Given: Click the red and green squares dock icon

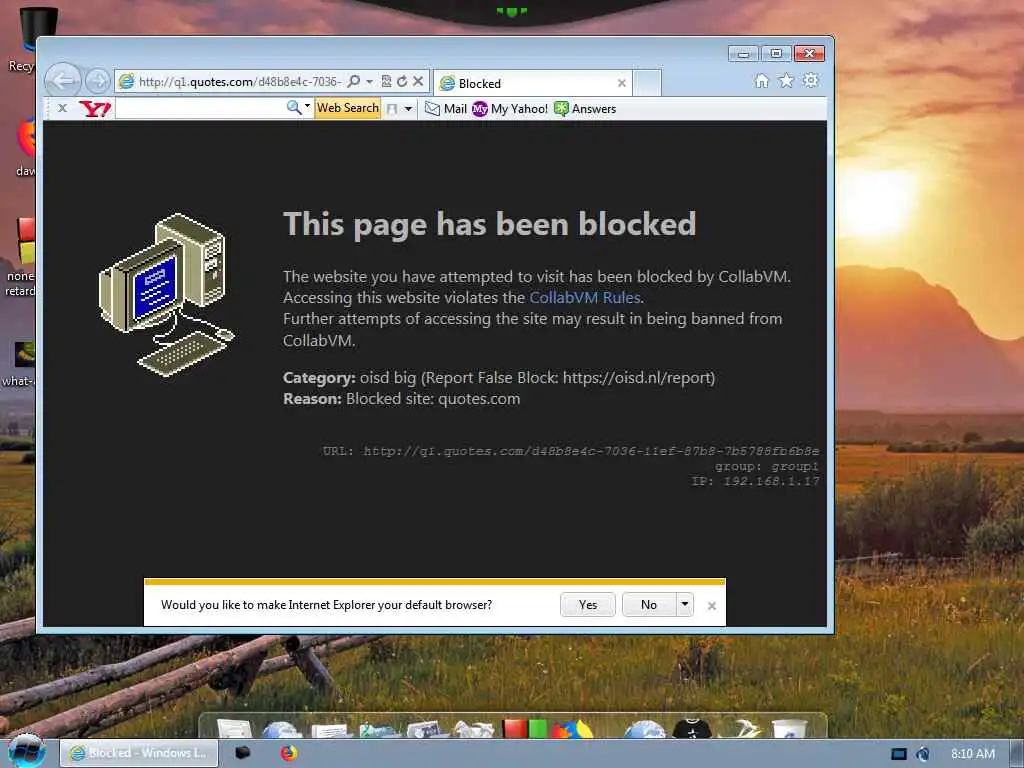Looking at the screenshot, I should (525, 728).
